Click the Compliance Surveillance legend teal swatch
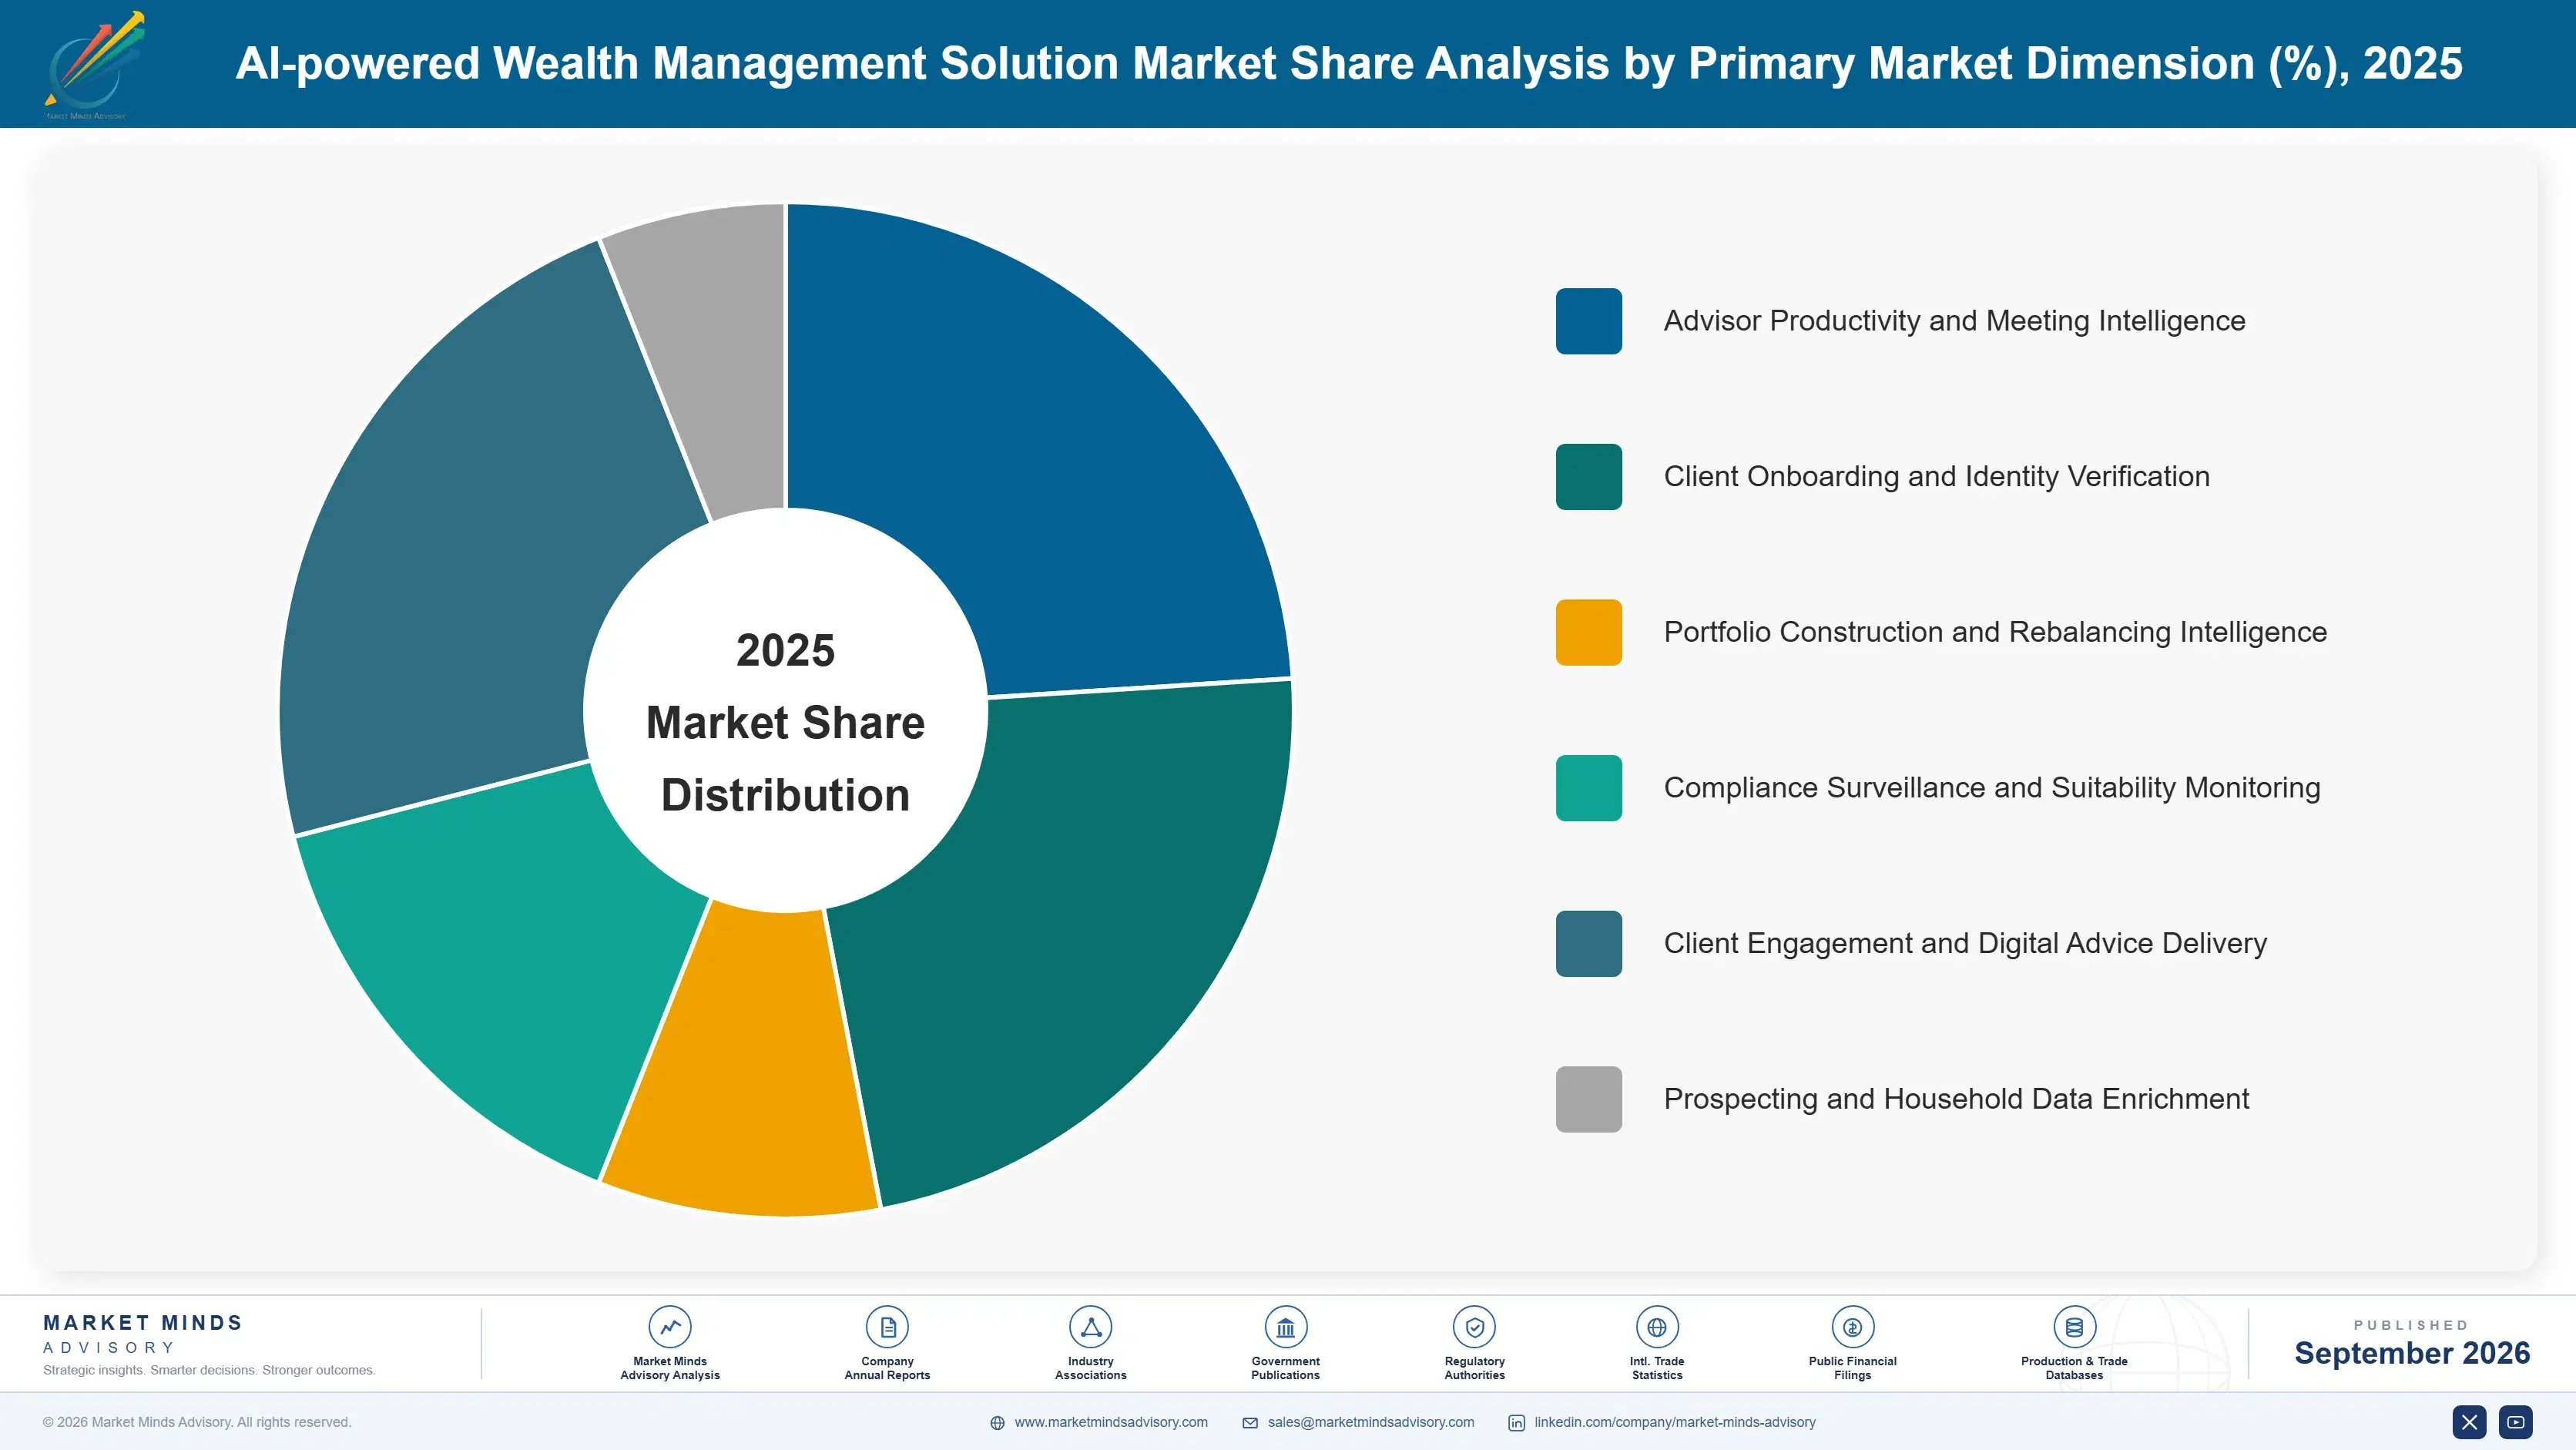Image resolution: width=2576 pixels, height=1450 pixels. coord(1588,788)
